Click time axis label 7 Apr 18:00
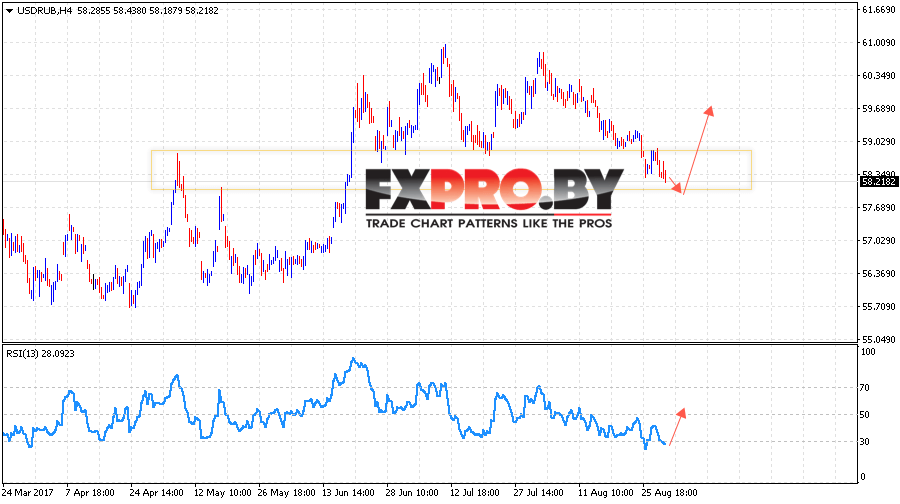 pos(90,493)
